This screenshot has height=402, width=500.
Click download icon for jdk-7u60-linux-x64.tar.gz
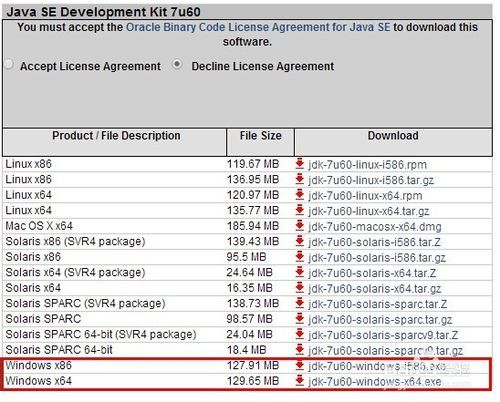(x=300, y=210)
